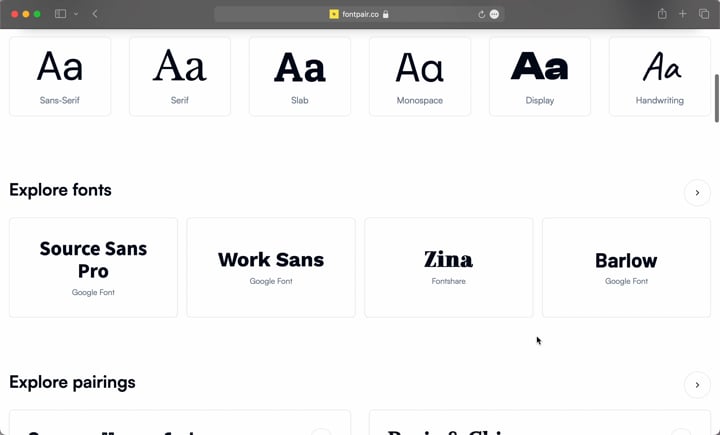
Task: Click the page vertical scrollbar
Action: (716, 98)
